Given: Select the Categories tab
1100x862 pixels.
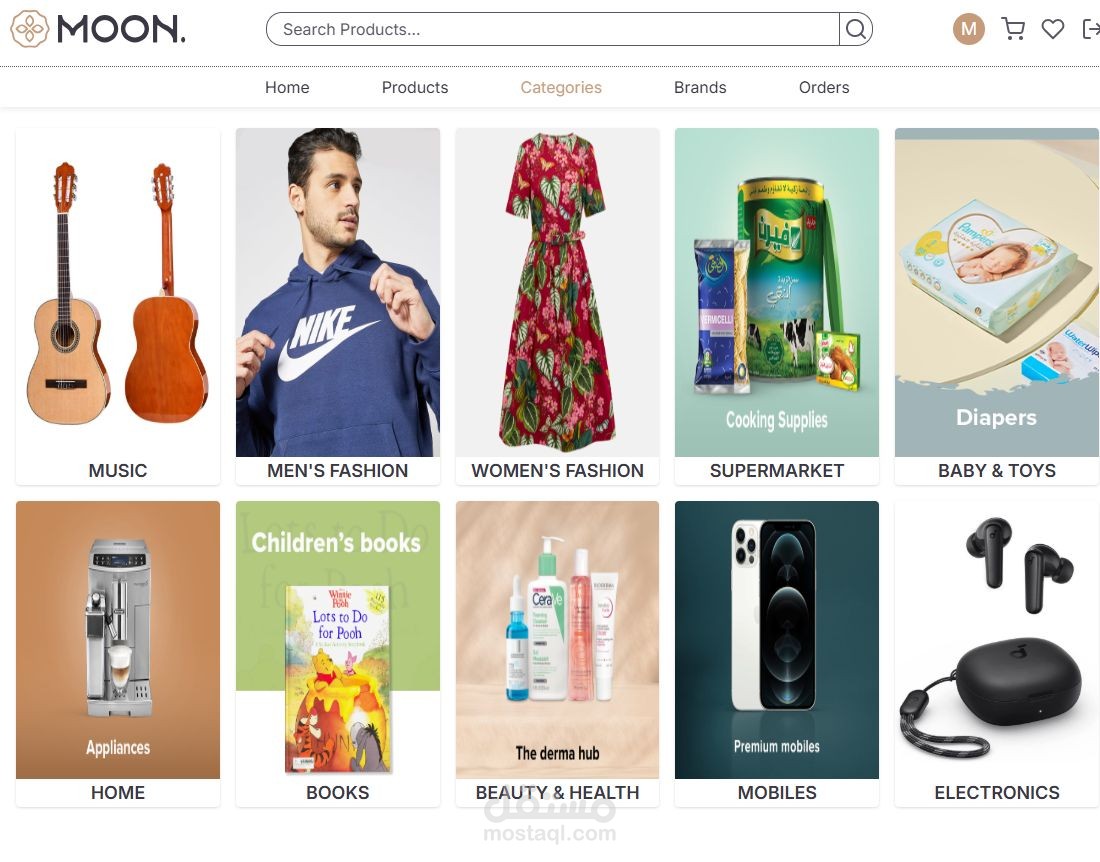Looking at the screenshot, I should [x=561, y=88].
